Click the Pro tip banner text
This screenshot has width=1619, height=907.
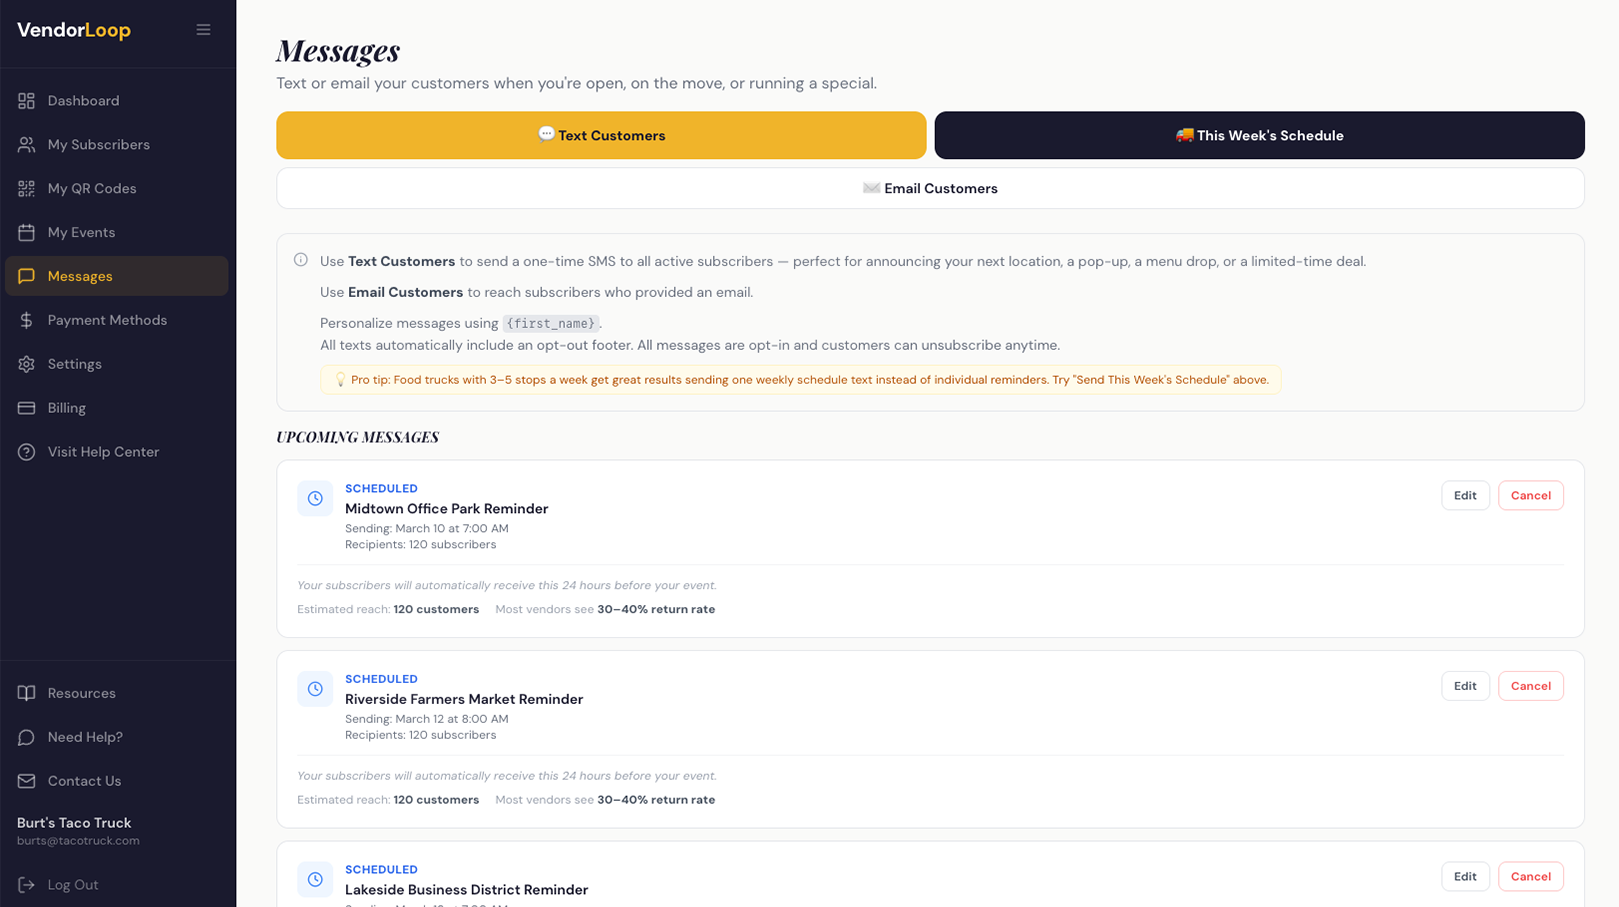pos(800,380)
